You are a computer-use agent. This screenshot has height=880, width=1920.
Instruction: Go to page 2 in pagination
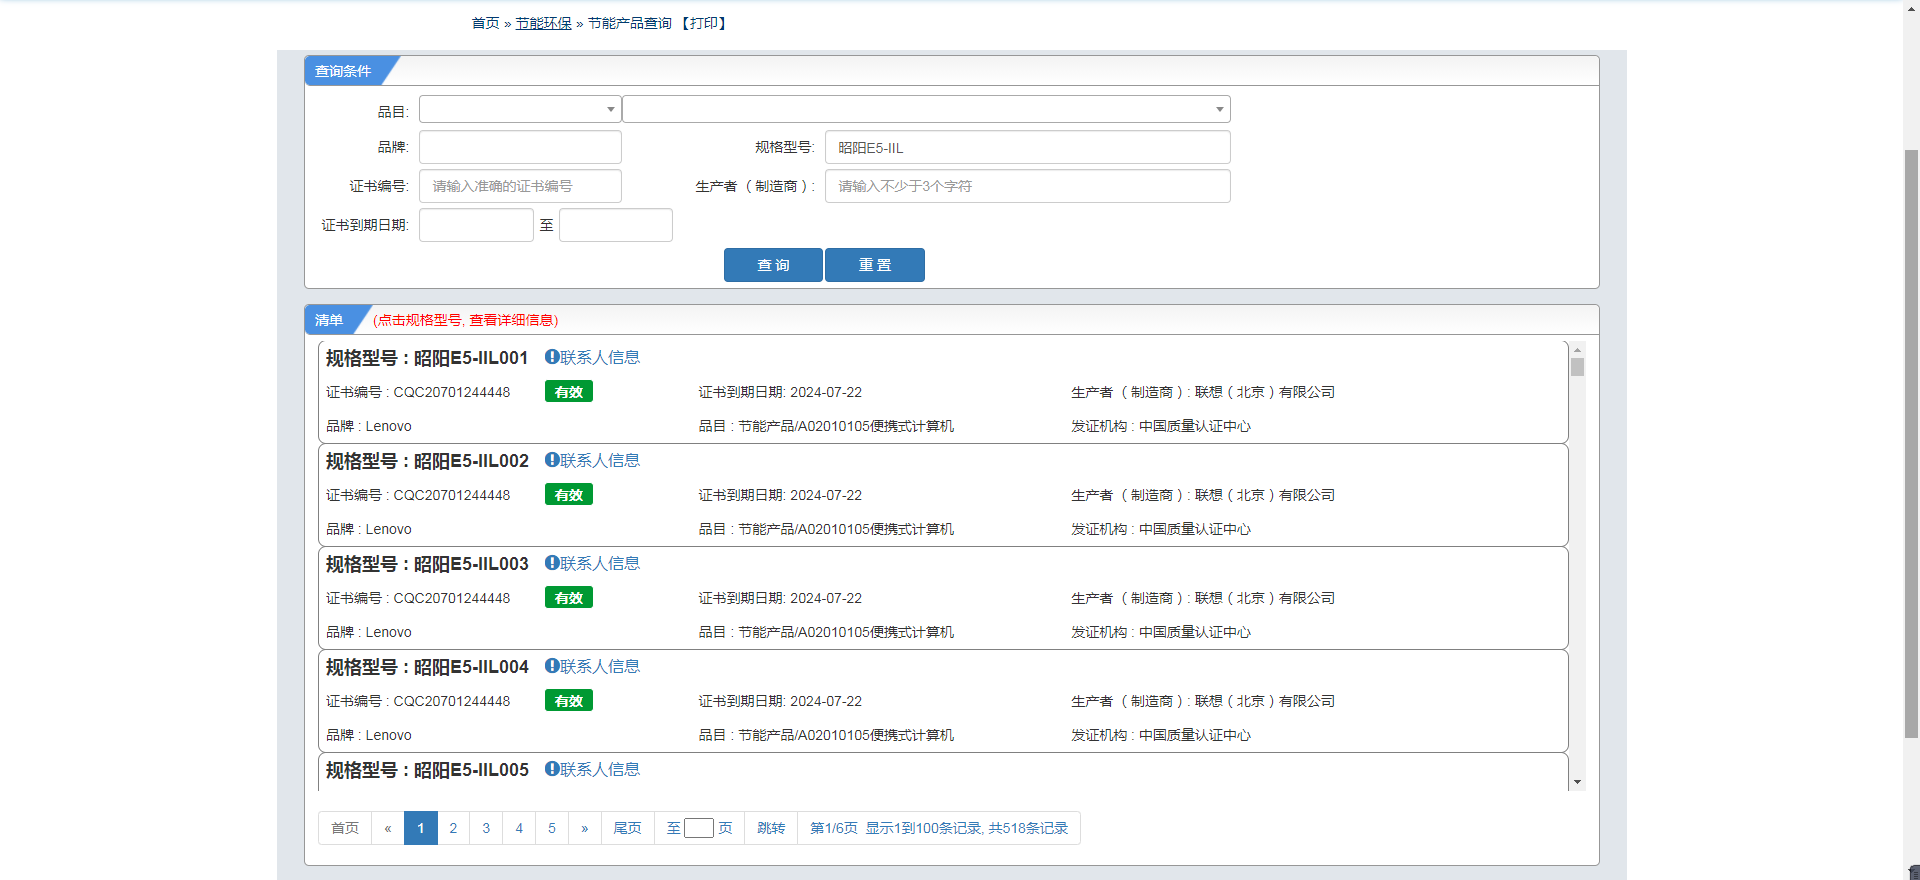453,828
